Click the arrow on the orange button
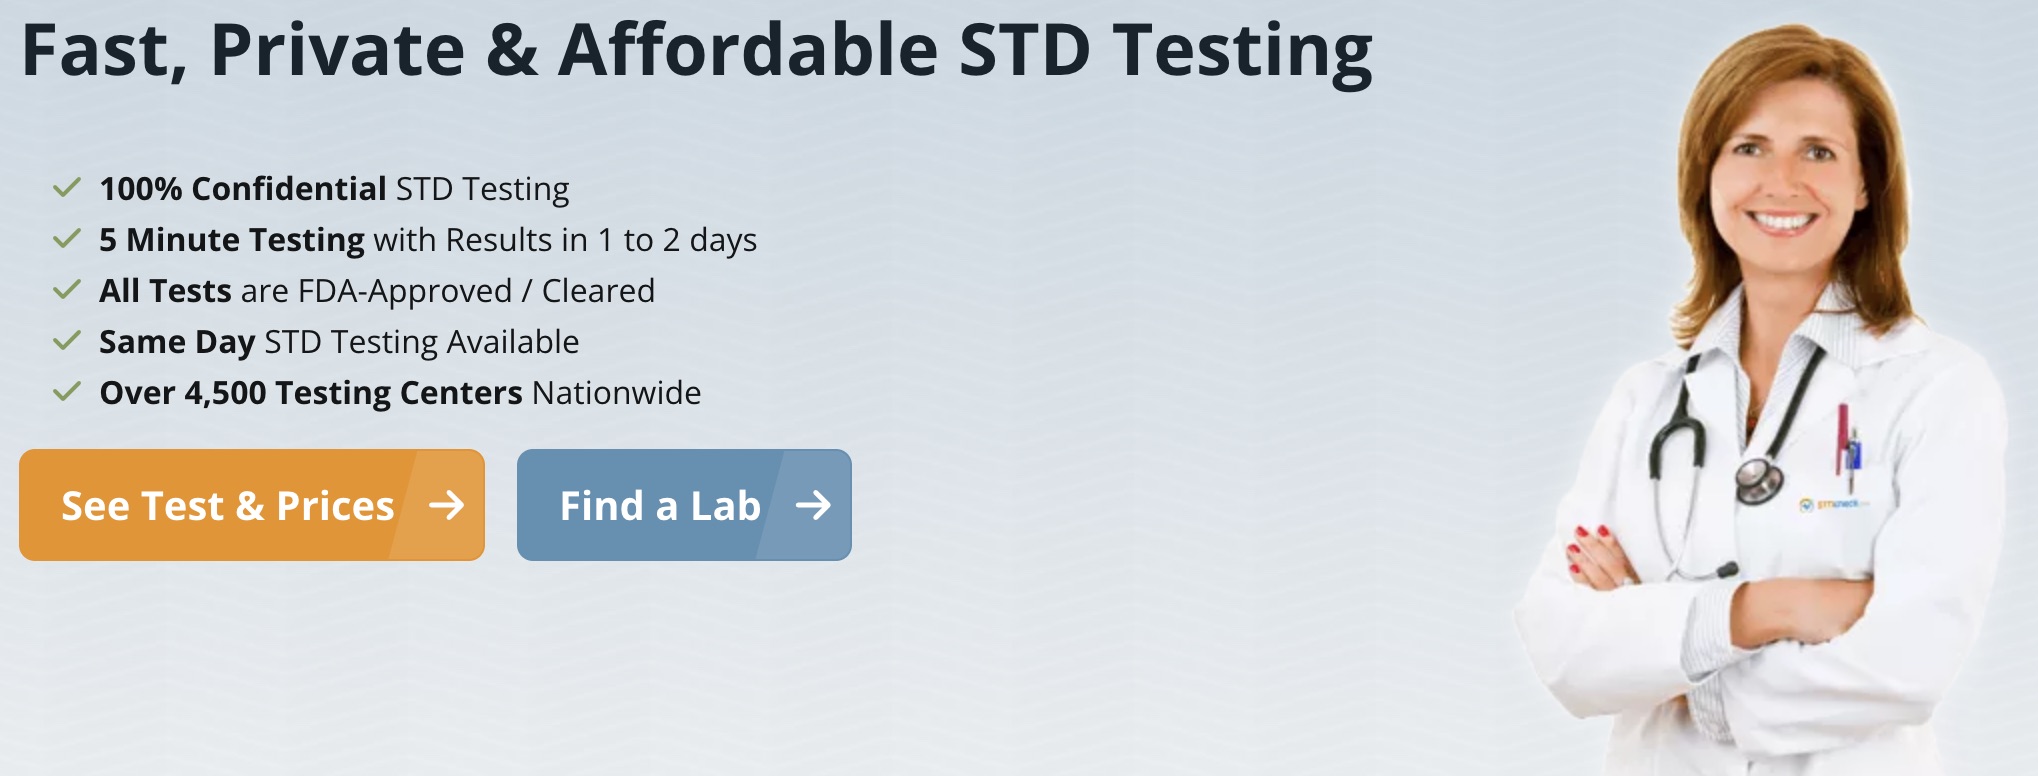This screenshot has width=2038, height=776. pos(446,505)
